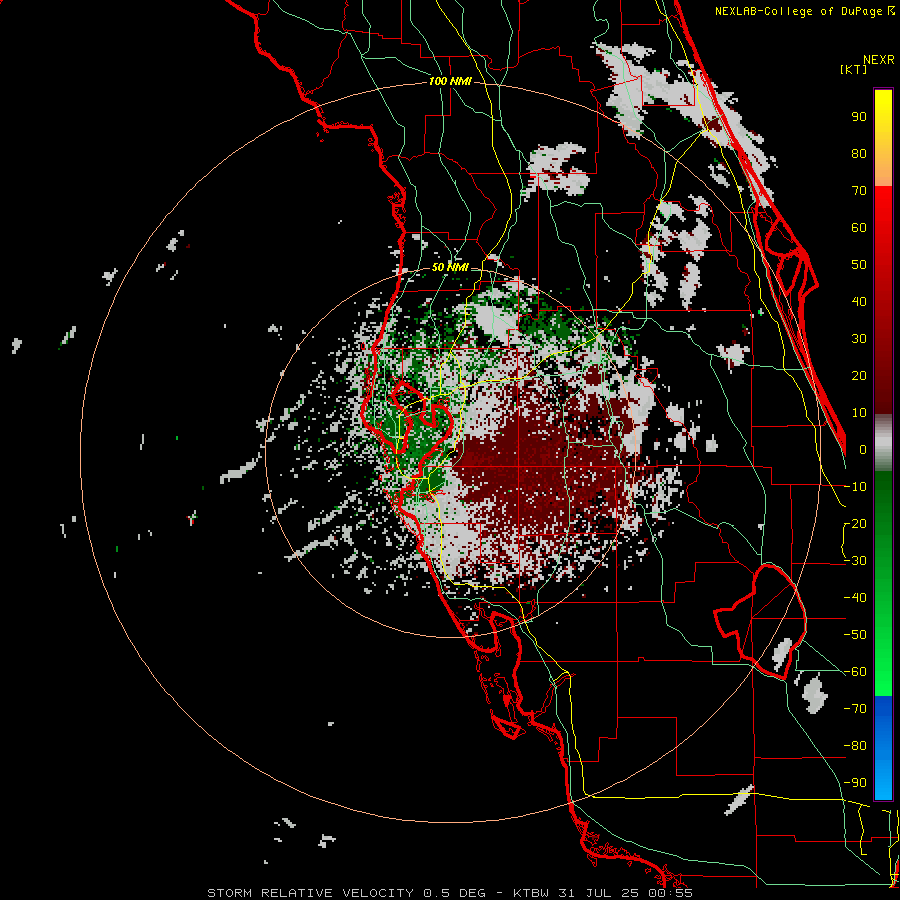Click the yellow-orange top segment of velocity scale
The height and width of the screenshot is (900, 900).
pyautogui.click(x=883, y=138)
